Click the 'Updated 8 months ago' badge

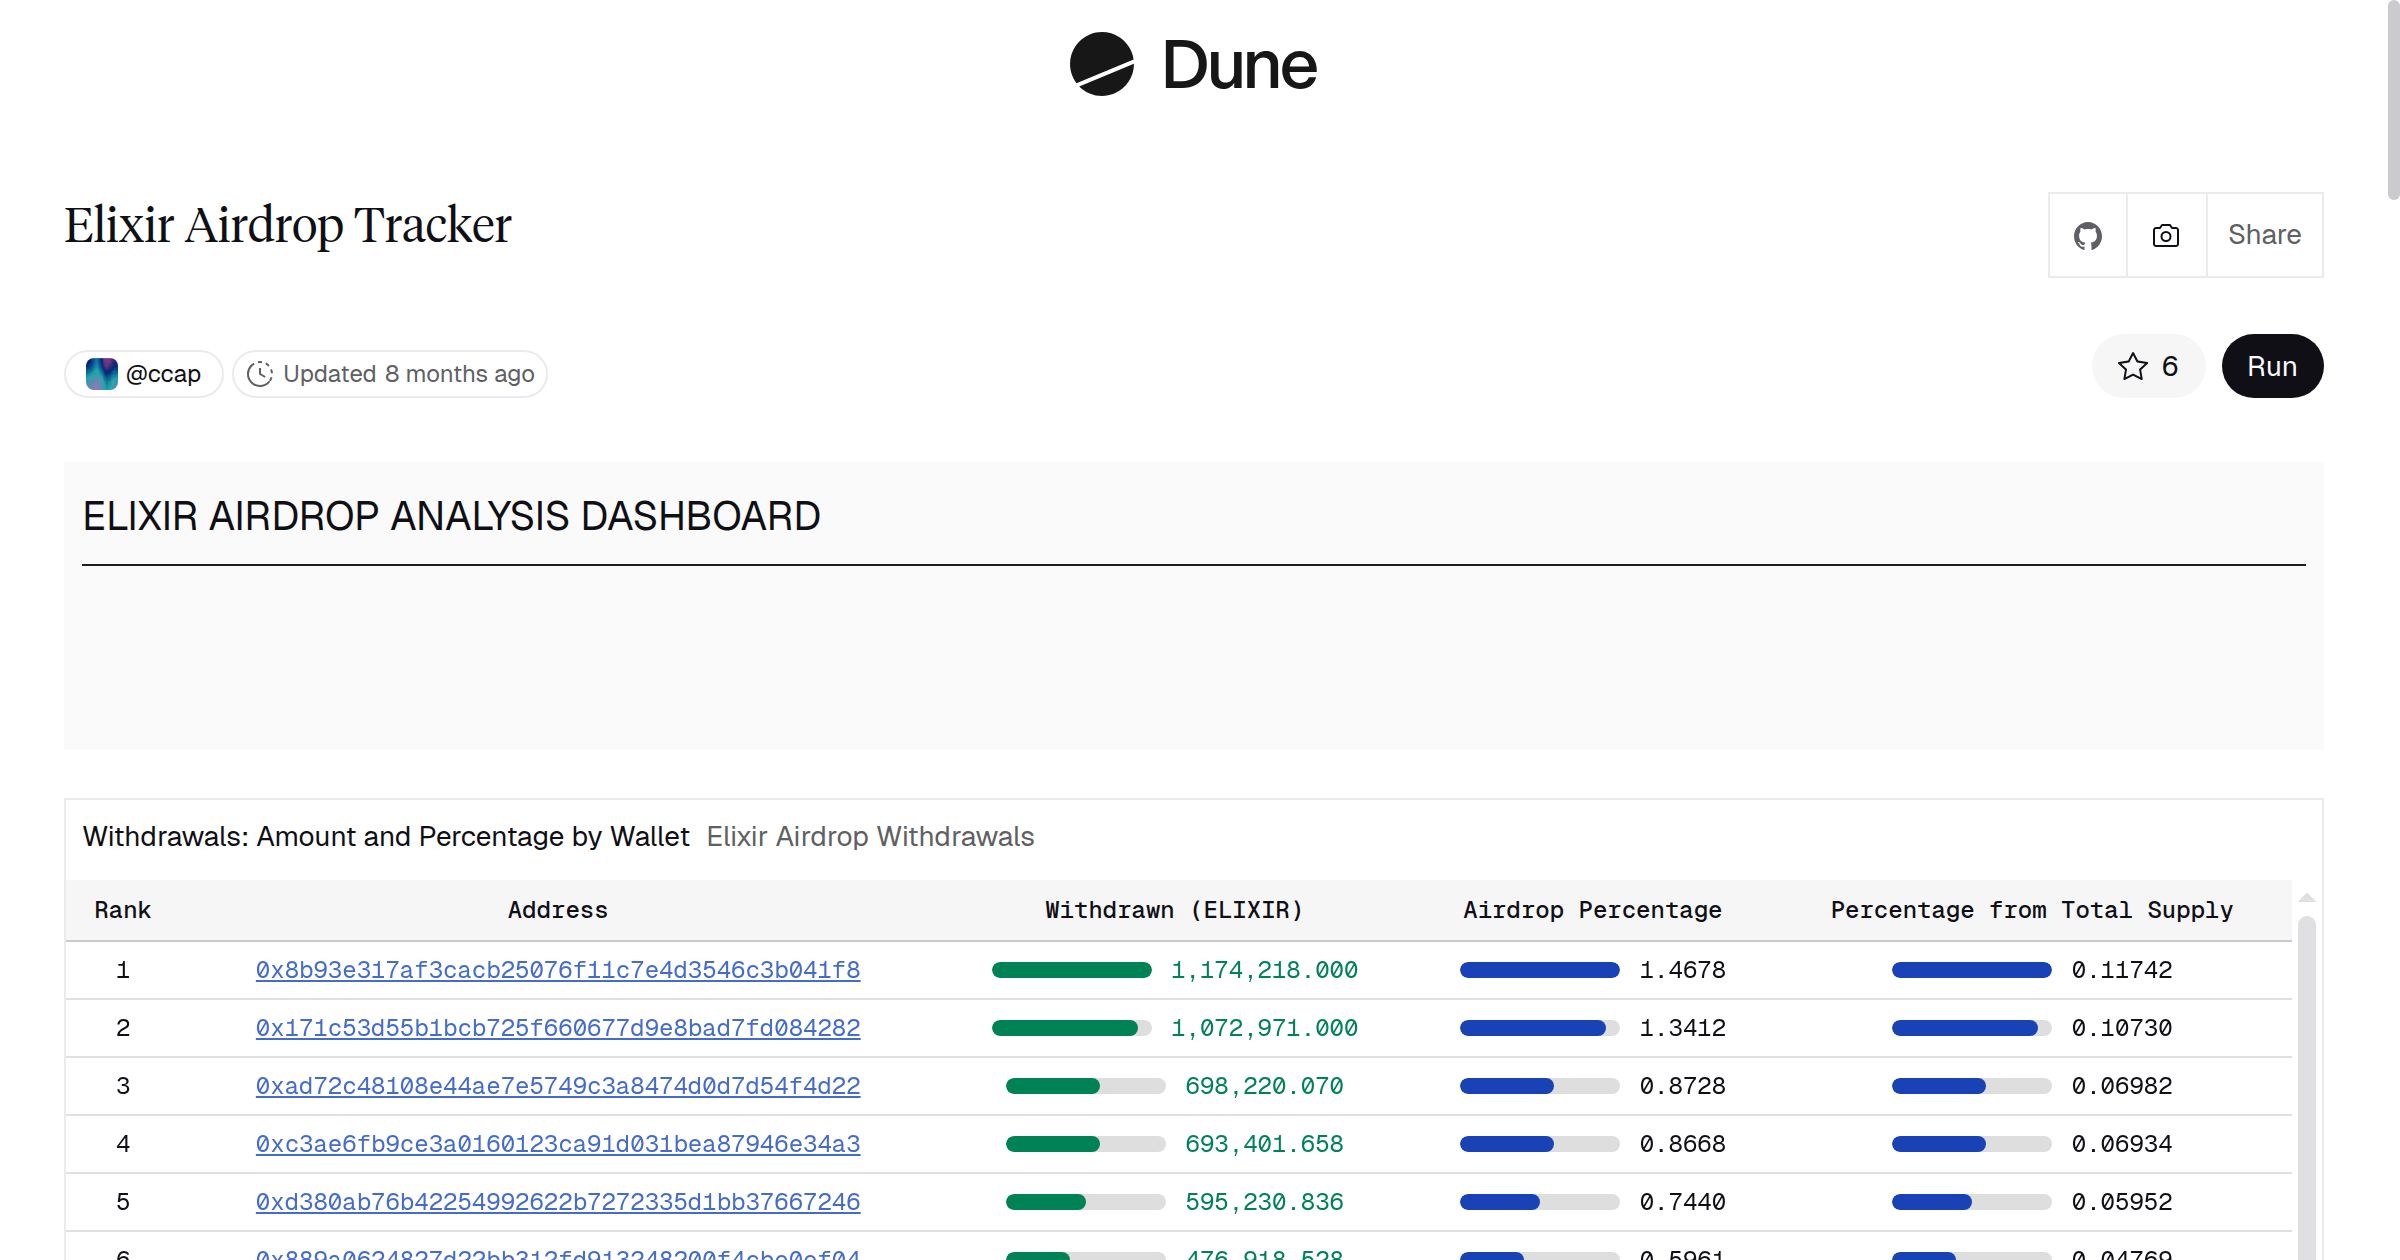click(x=390, y=373)
